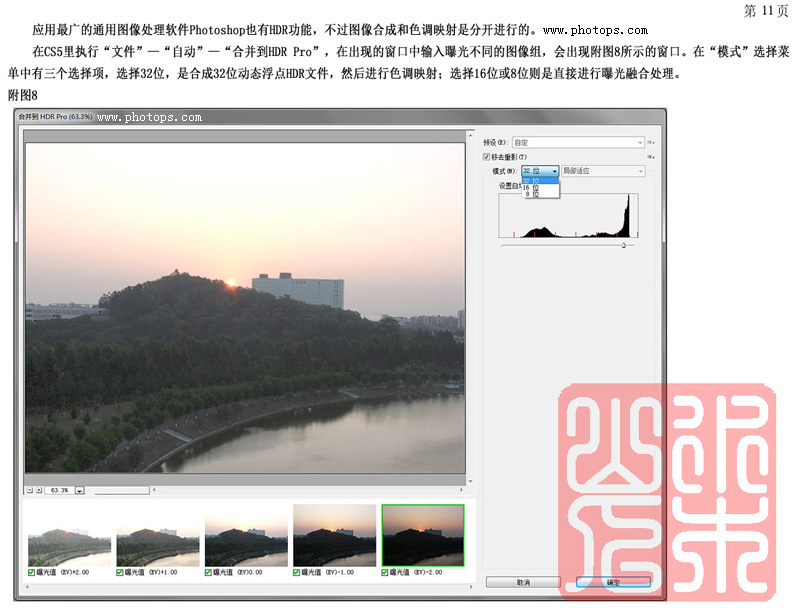Image resolution: width=798 pixels, height=608 pixels.
Task: Click the main sunset preview image
Action: pos(245,308)
